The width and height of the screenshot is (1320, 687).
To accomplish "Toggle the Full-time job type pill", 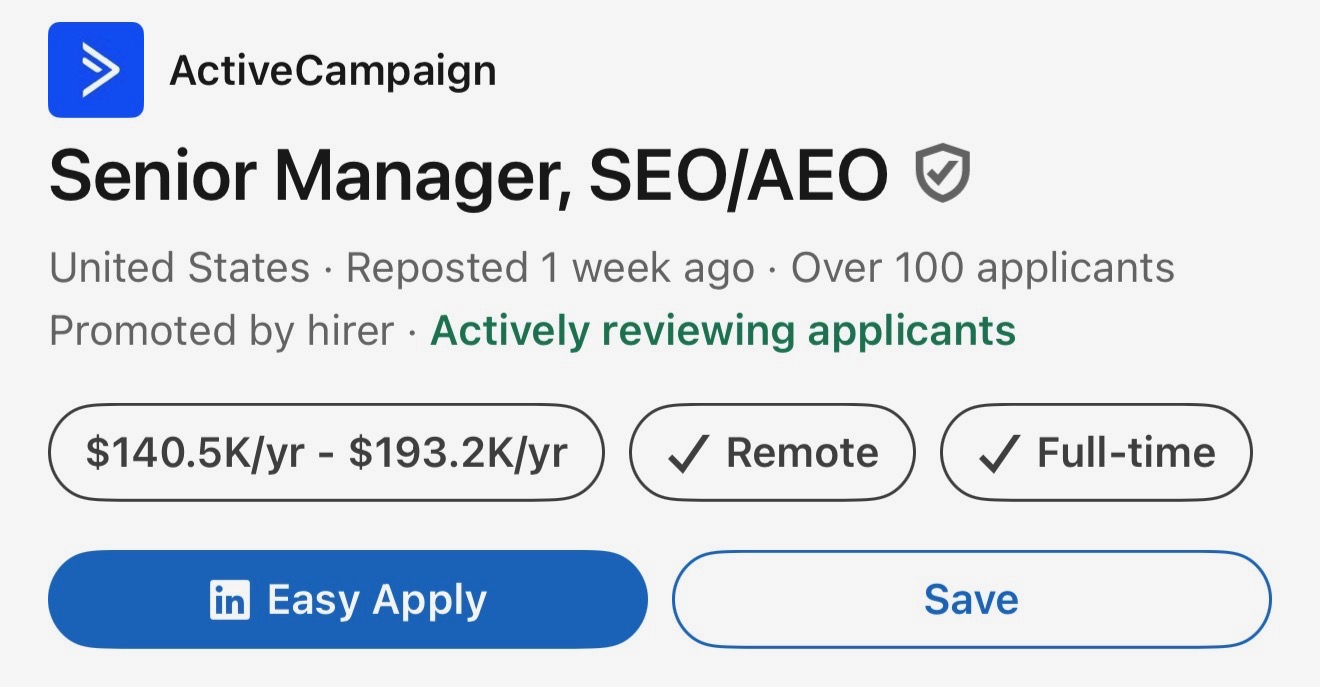I will click(1096, 453).
